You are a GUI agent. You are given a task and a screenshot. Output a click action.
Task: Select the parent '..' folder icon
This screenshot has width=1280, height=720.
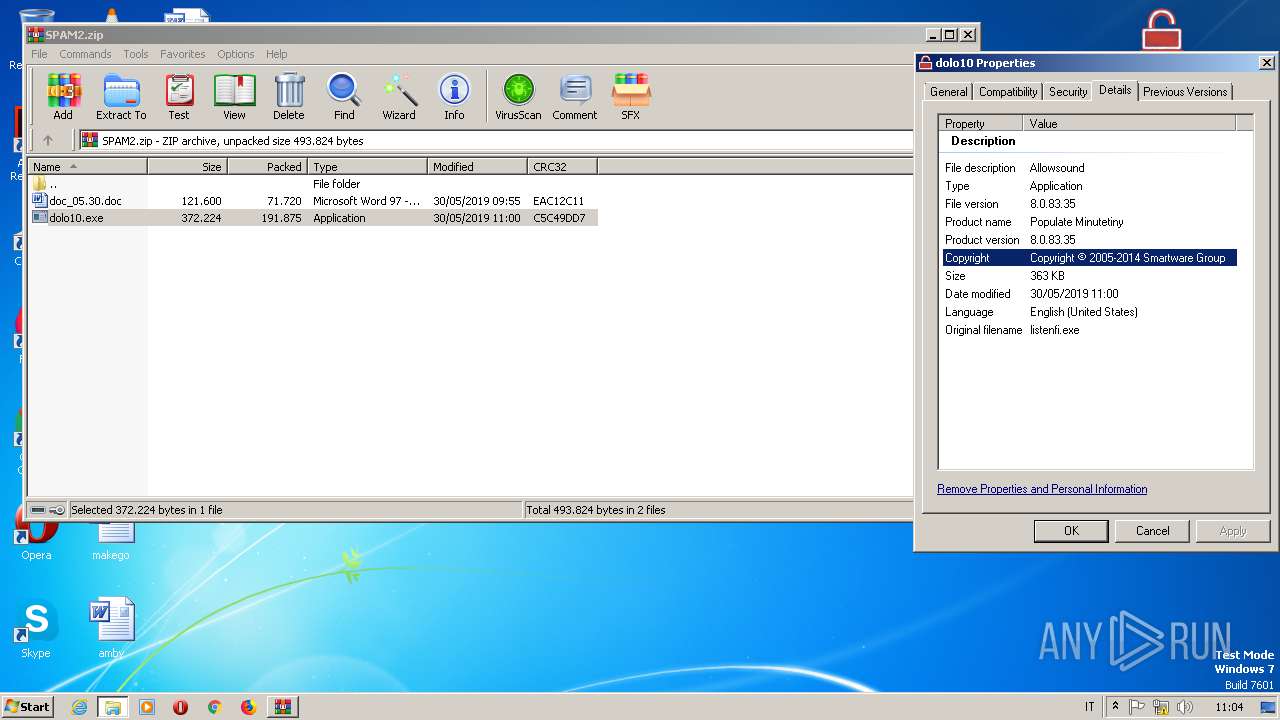(40, 183)
